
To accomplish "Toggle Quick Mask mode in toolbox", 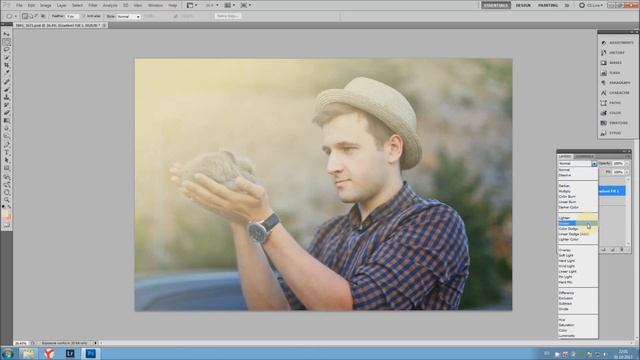I will point(7,225).
